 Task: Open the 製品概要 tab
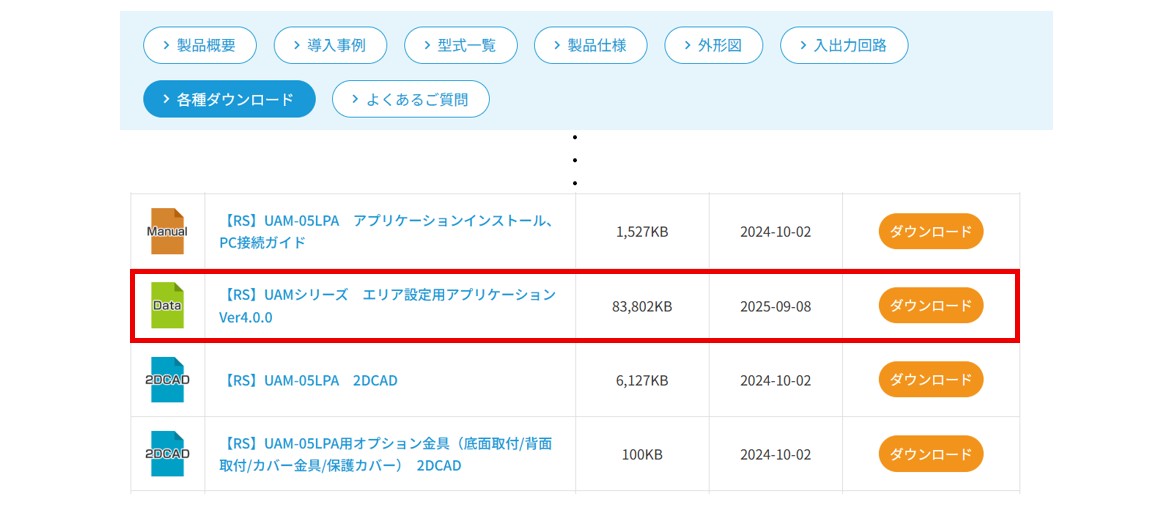(x=200, y=45)
